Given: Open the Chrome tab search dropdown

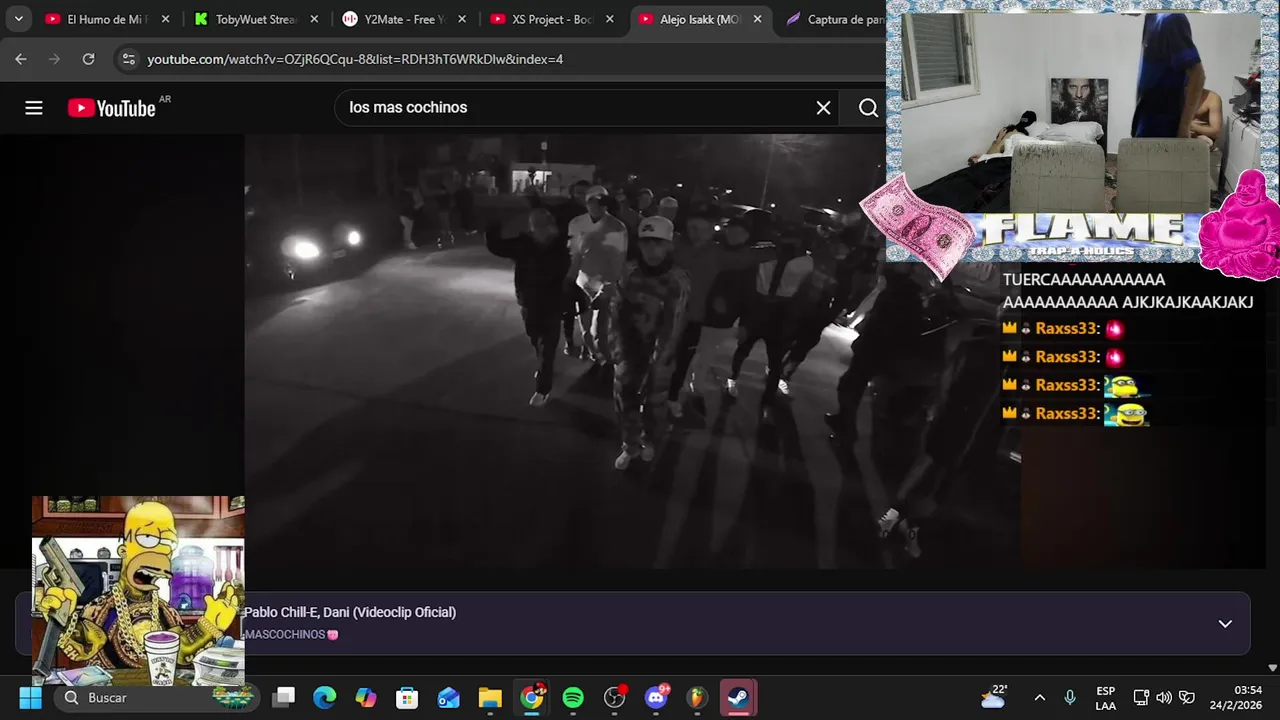Looking at the screenshot, I should (x=18, y=19).
